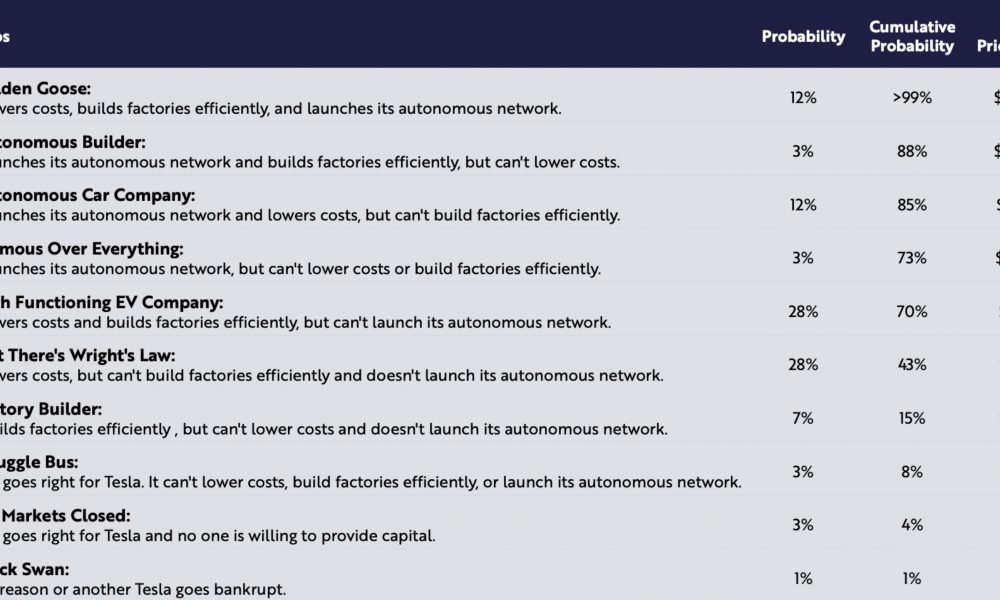1000x600 pixels.
Task: Click the Factory Builder scenario title
Action: point(51,409)
